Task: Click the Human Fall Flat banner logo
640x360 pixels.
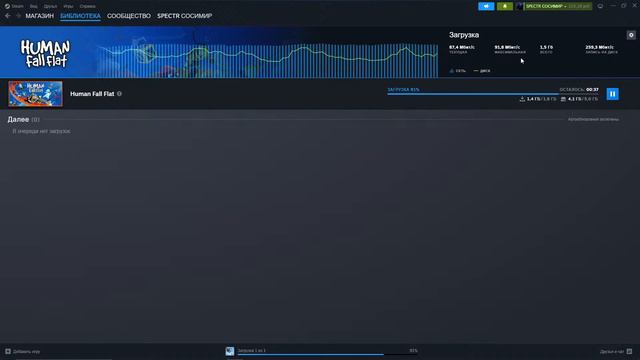Action: 45,53
